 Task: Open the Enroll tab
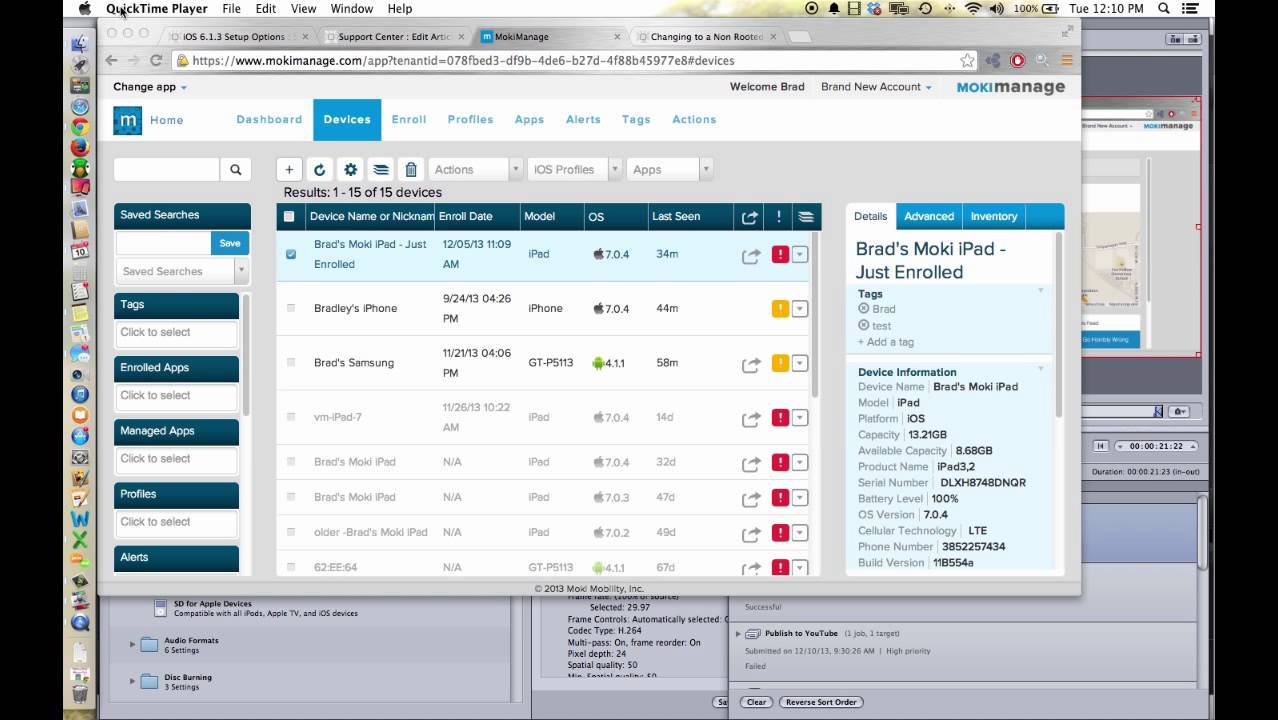pos(409,119)
